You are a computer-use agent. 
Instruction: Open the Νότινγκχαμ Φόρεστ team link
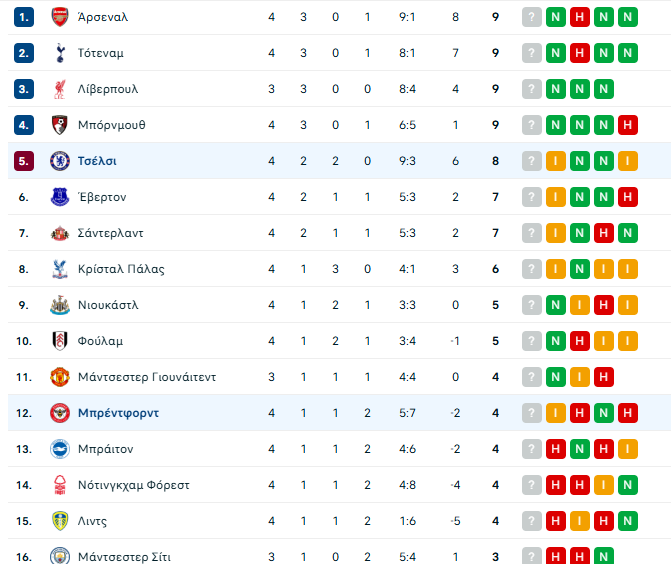point(134,485)
